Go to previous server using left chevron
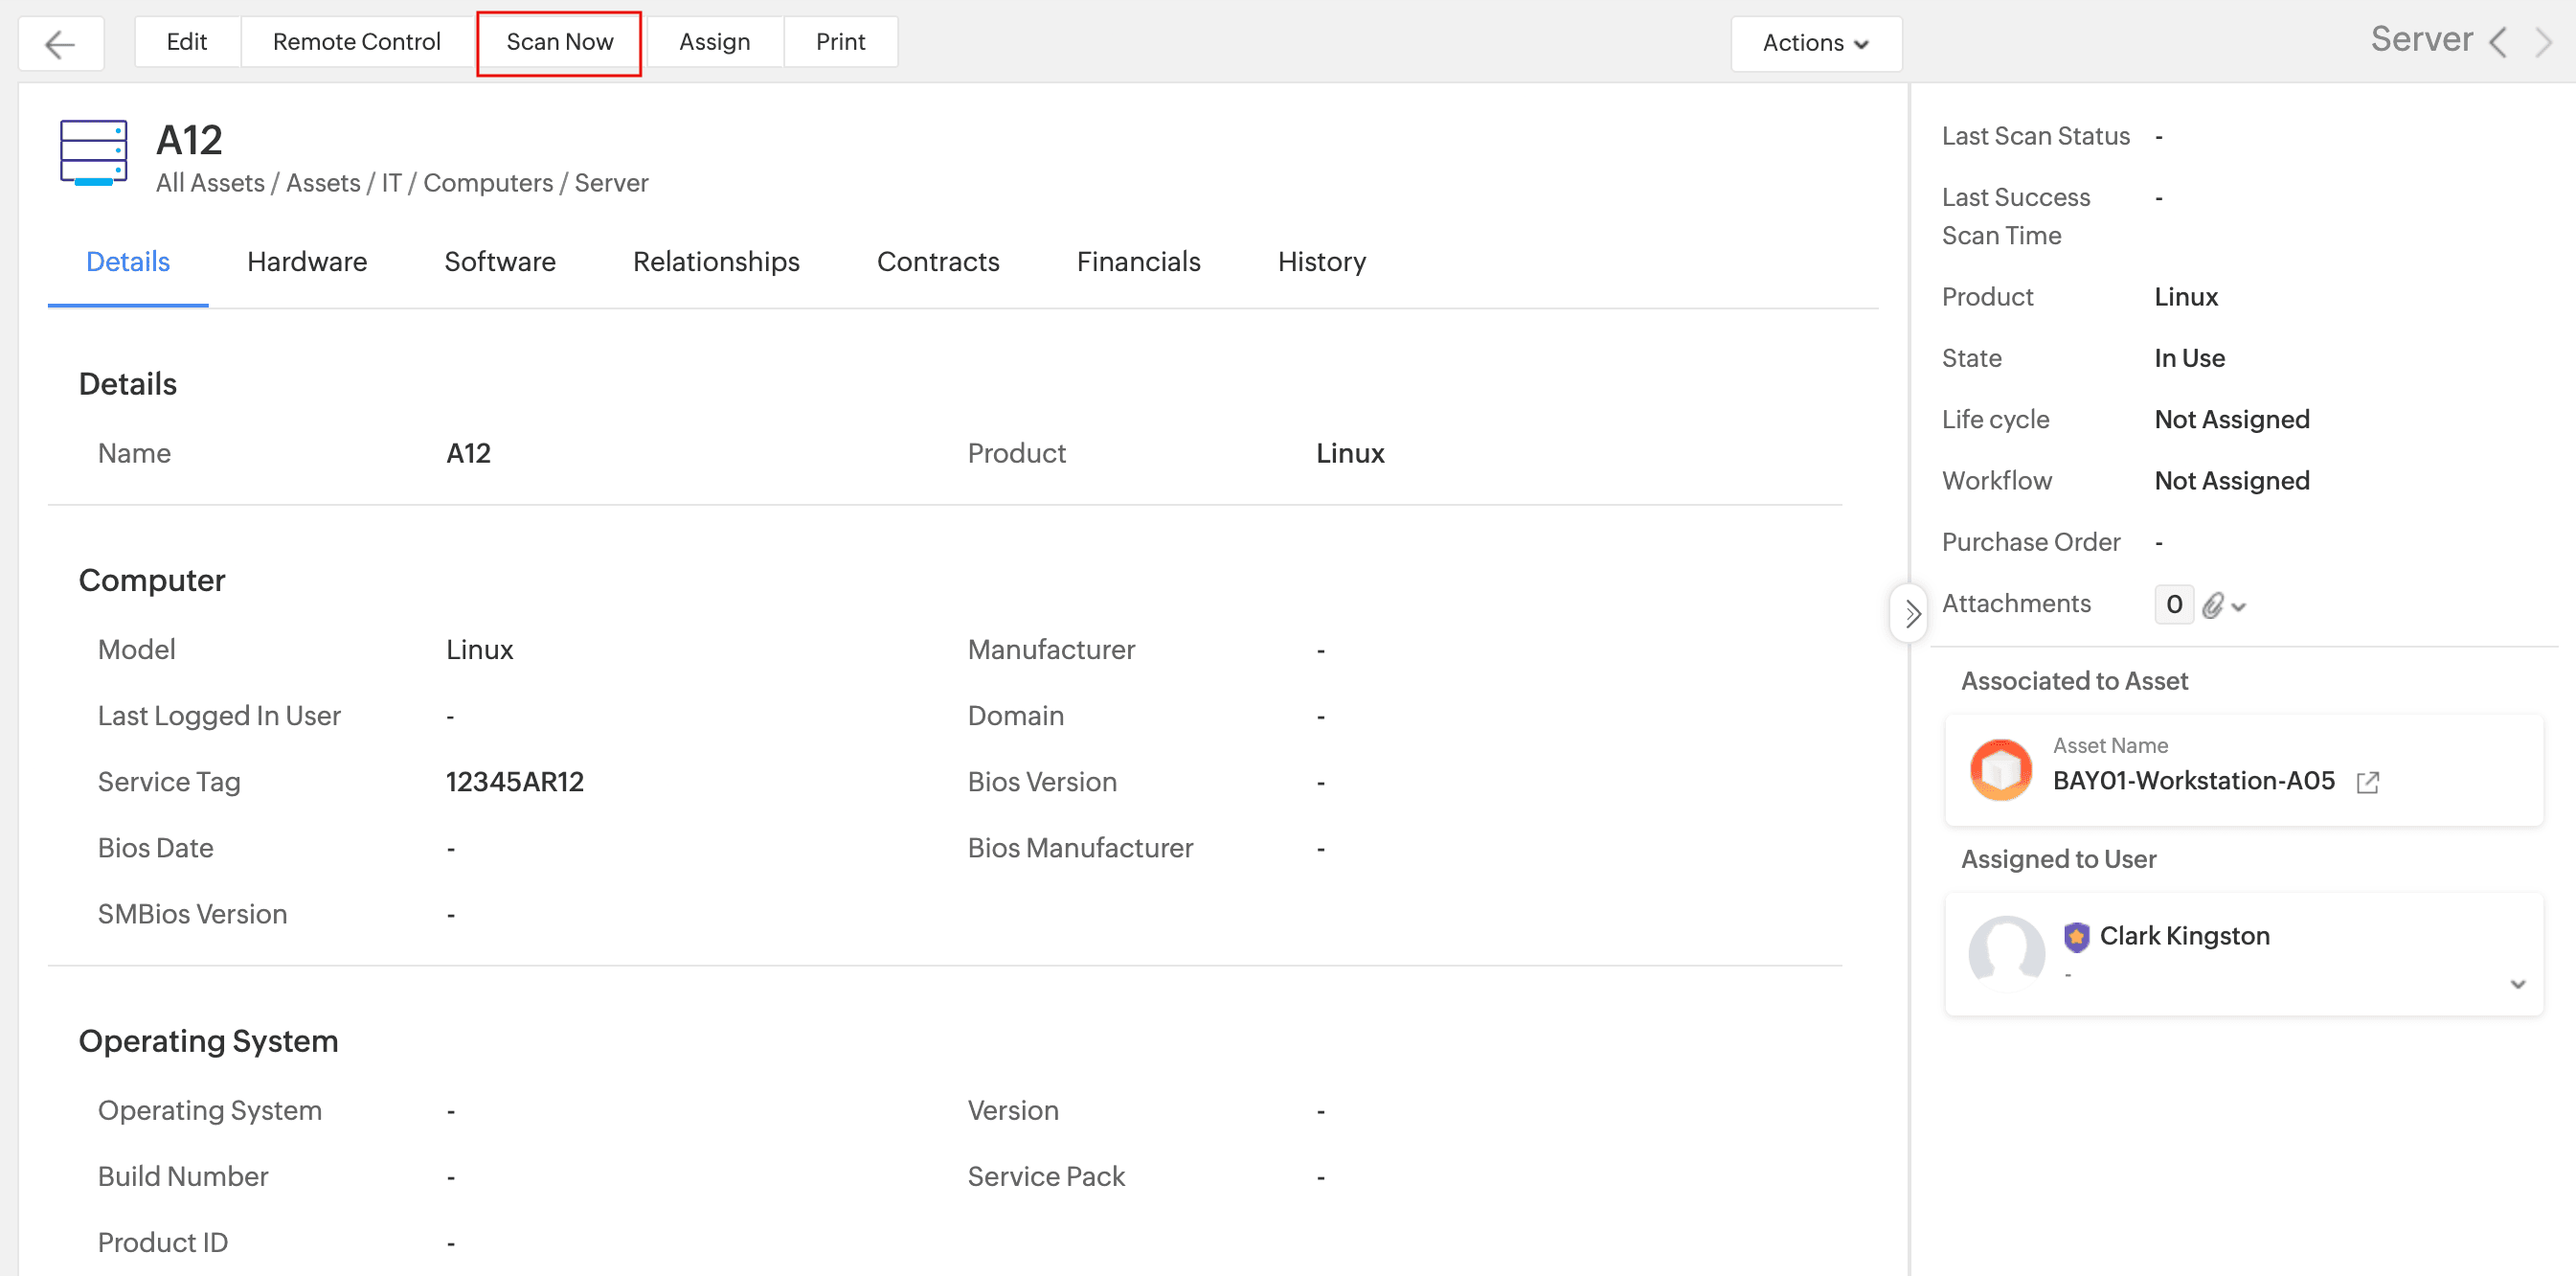This screenshot has width=2576, height=1276. [2499, 42]
